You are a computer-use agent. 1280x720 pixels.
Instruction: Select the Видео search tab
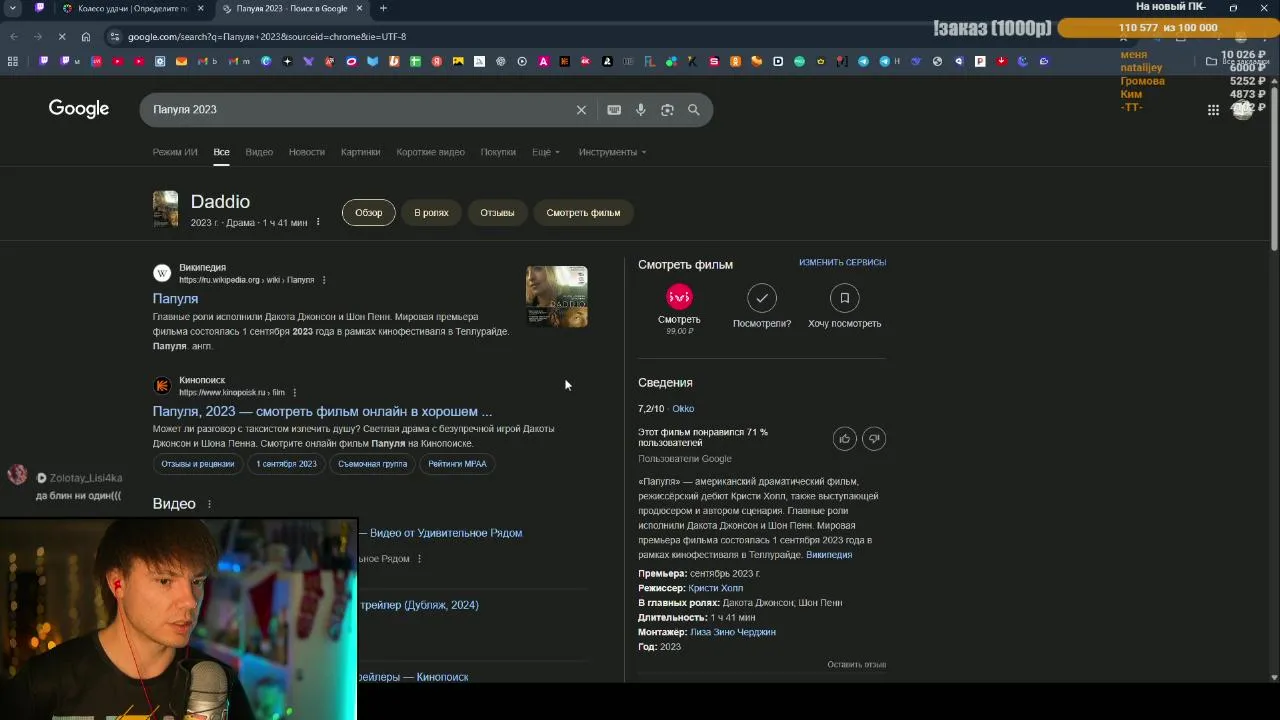click(x=259, y=152)
